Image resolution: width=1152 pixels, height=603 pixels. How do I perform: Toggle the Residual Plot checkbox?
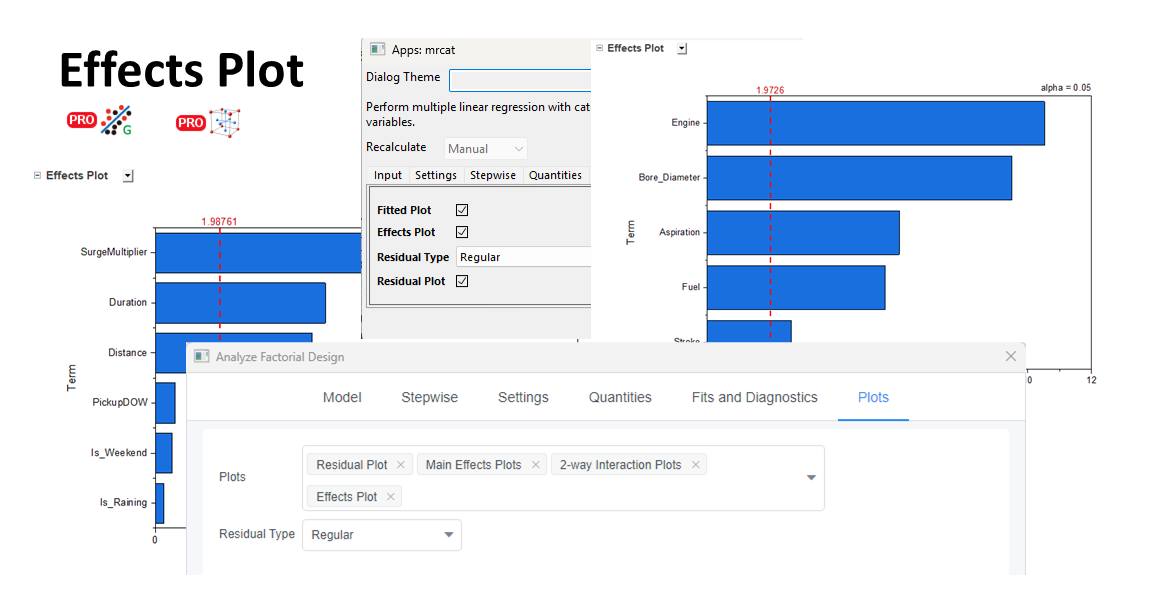pos(461,281)
